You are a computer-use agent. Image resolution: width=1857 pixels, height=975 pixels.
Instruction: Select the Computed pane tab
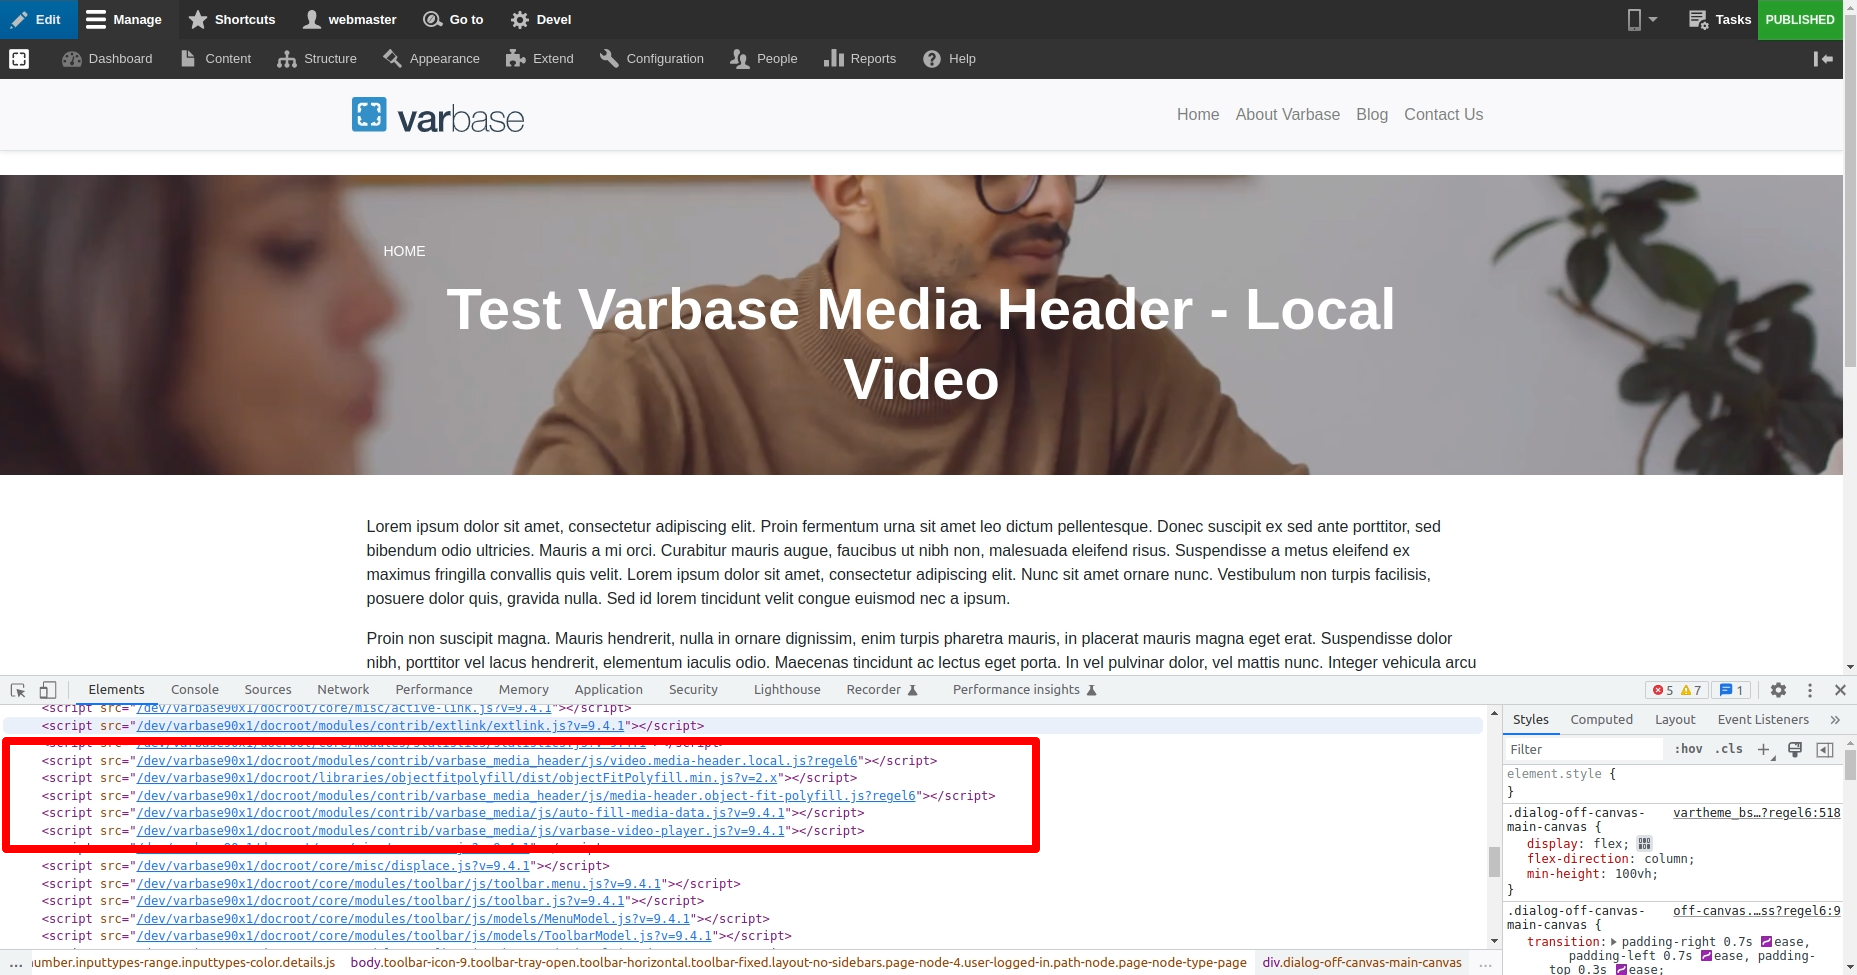[x=1601, y=720]
